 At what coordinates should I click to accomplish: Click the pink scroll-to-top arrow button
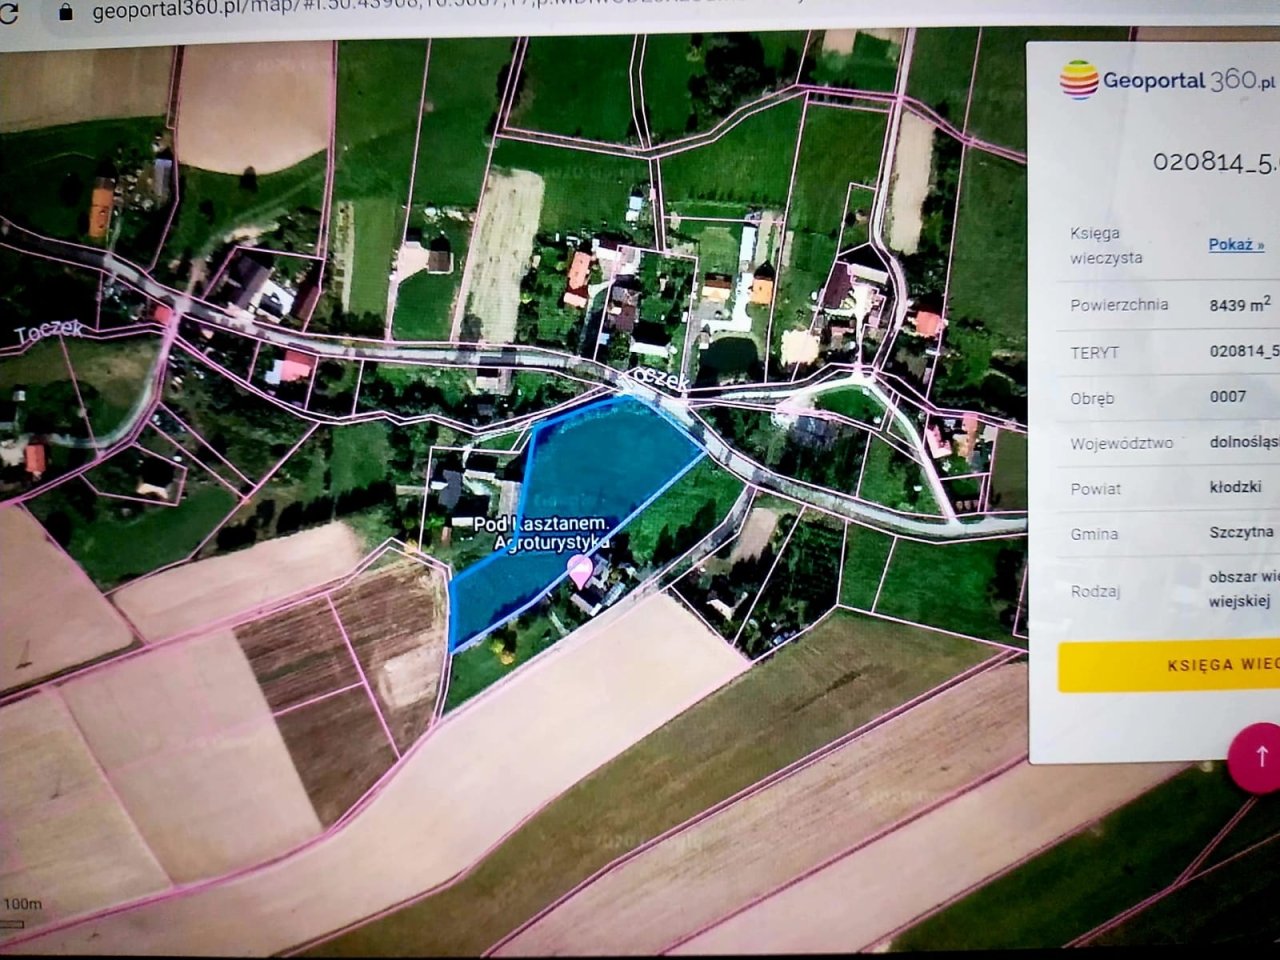pos(1260,756)
